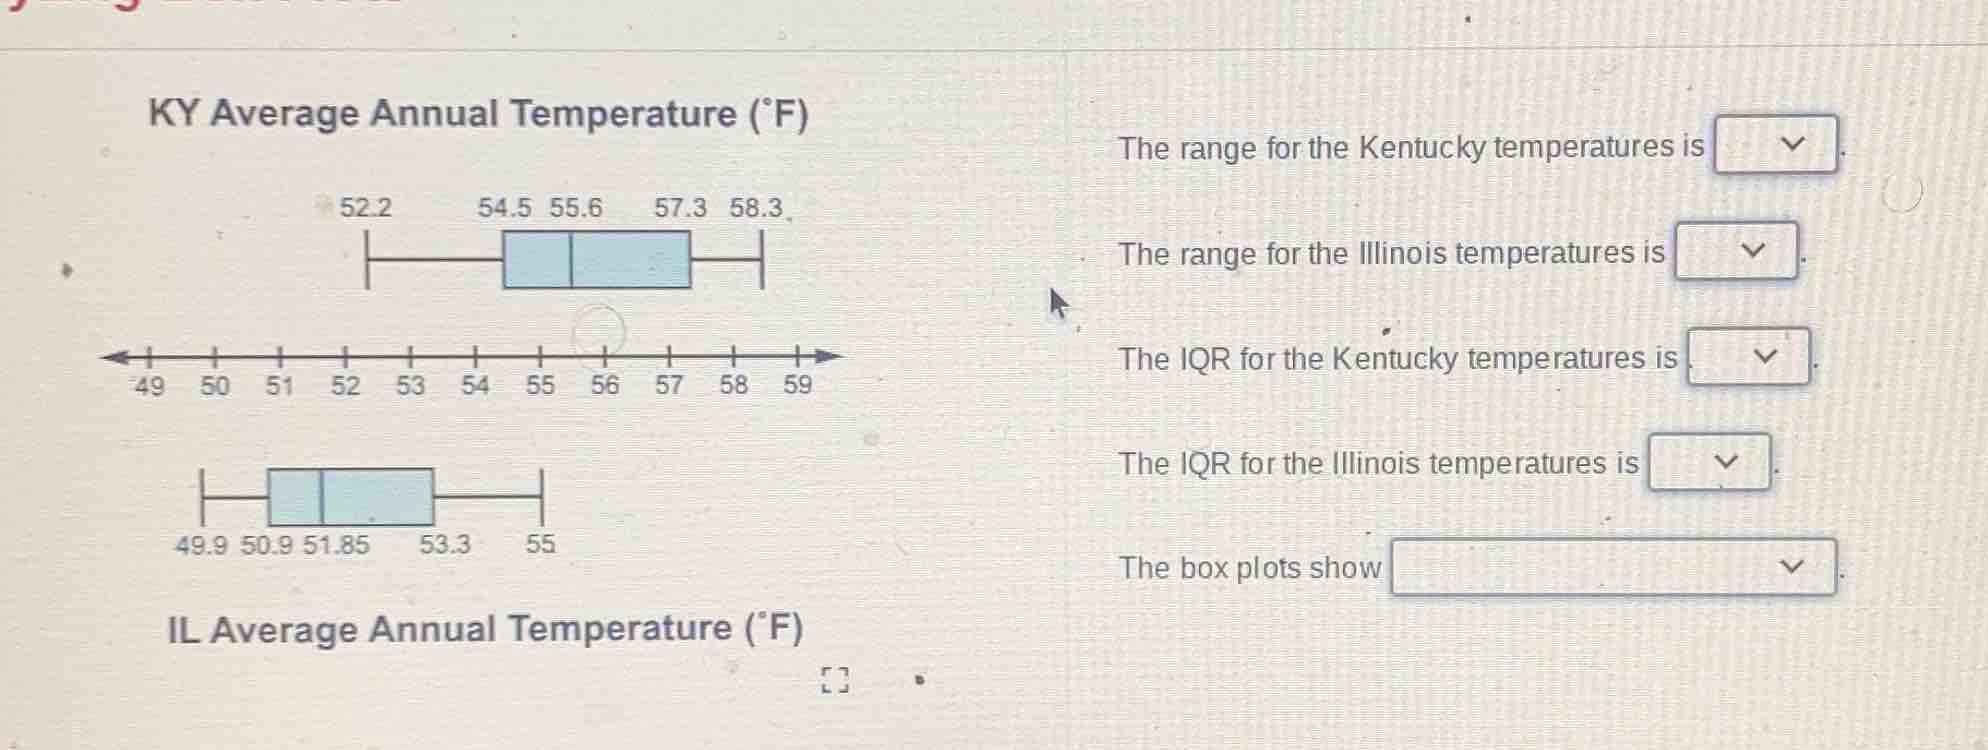The width and height of the screenshot is (1988, 750).
Task: Select the 51.85 median label for Illinois
Action: [336, 545]
